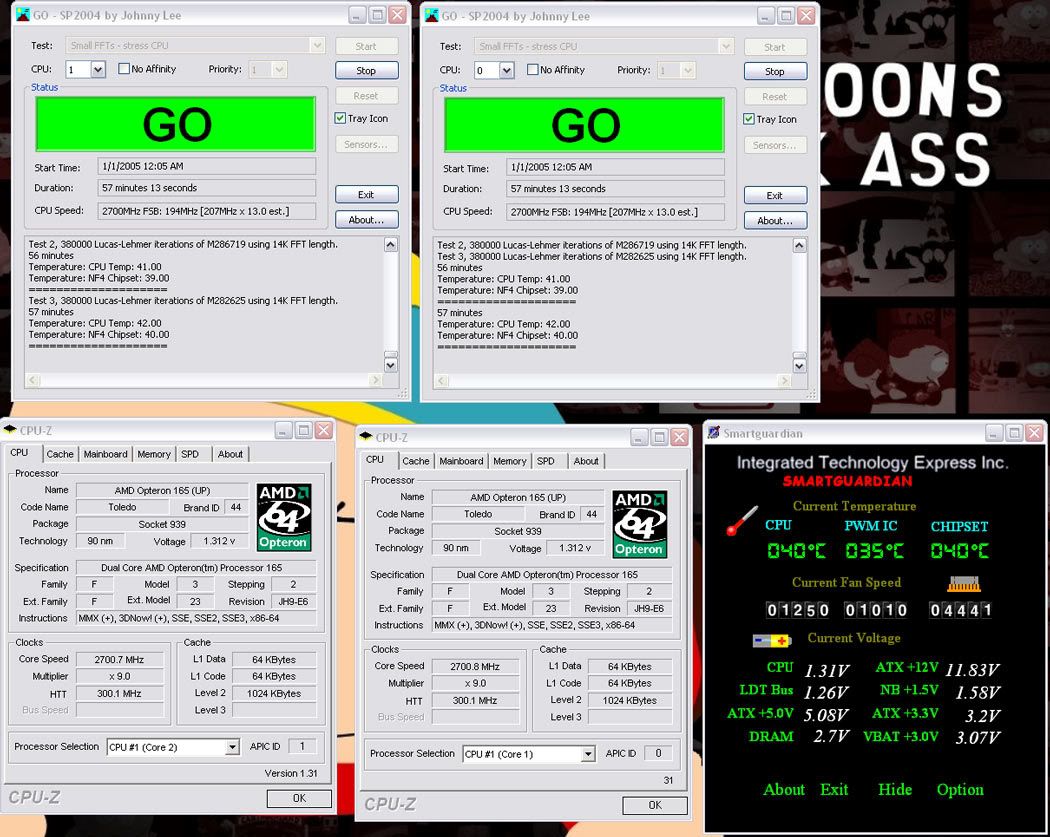Open the CPU dropdown showing 1 in the left SP2004 window

98,69
